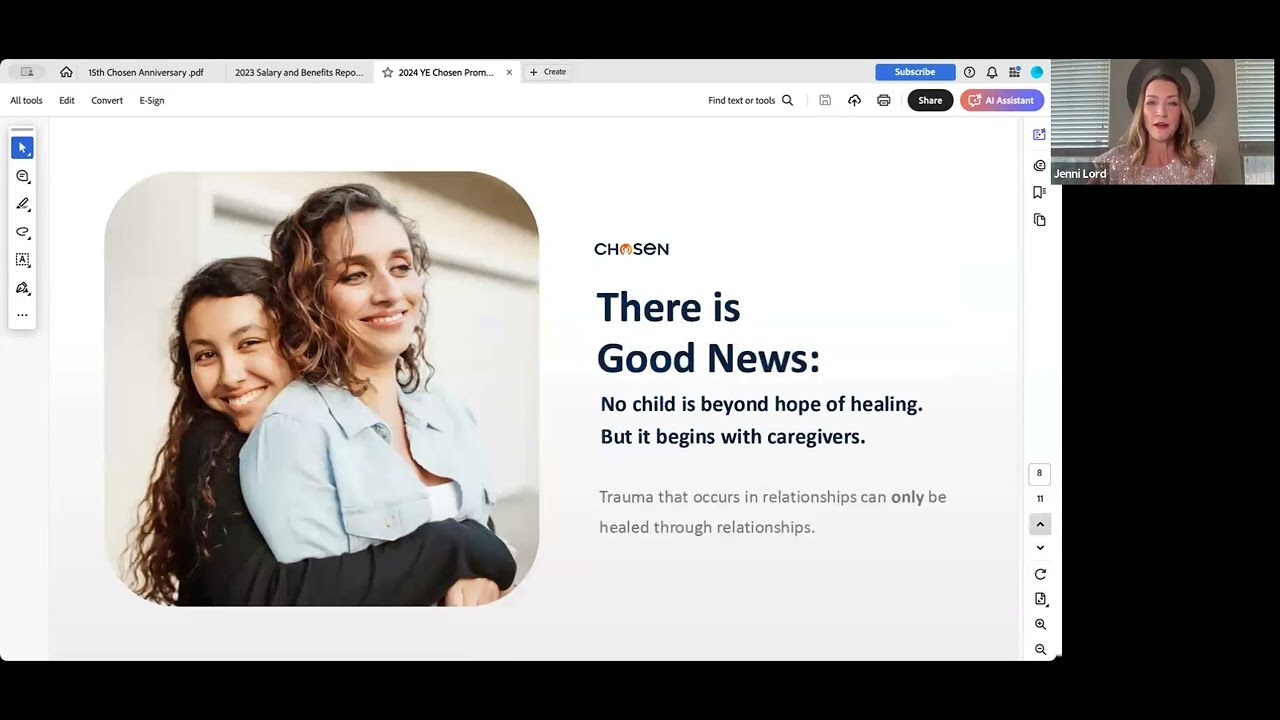
Task: Open the Edit menu
Action: [67, 100]
